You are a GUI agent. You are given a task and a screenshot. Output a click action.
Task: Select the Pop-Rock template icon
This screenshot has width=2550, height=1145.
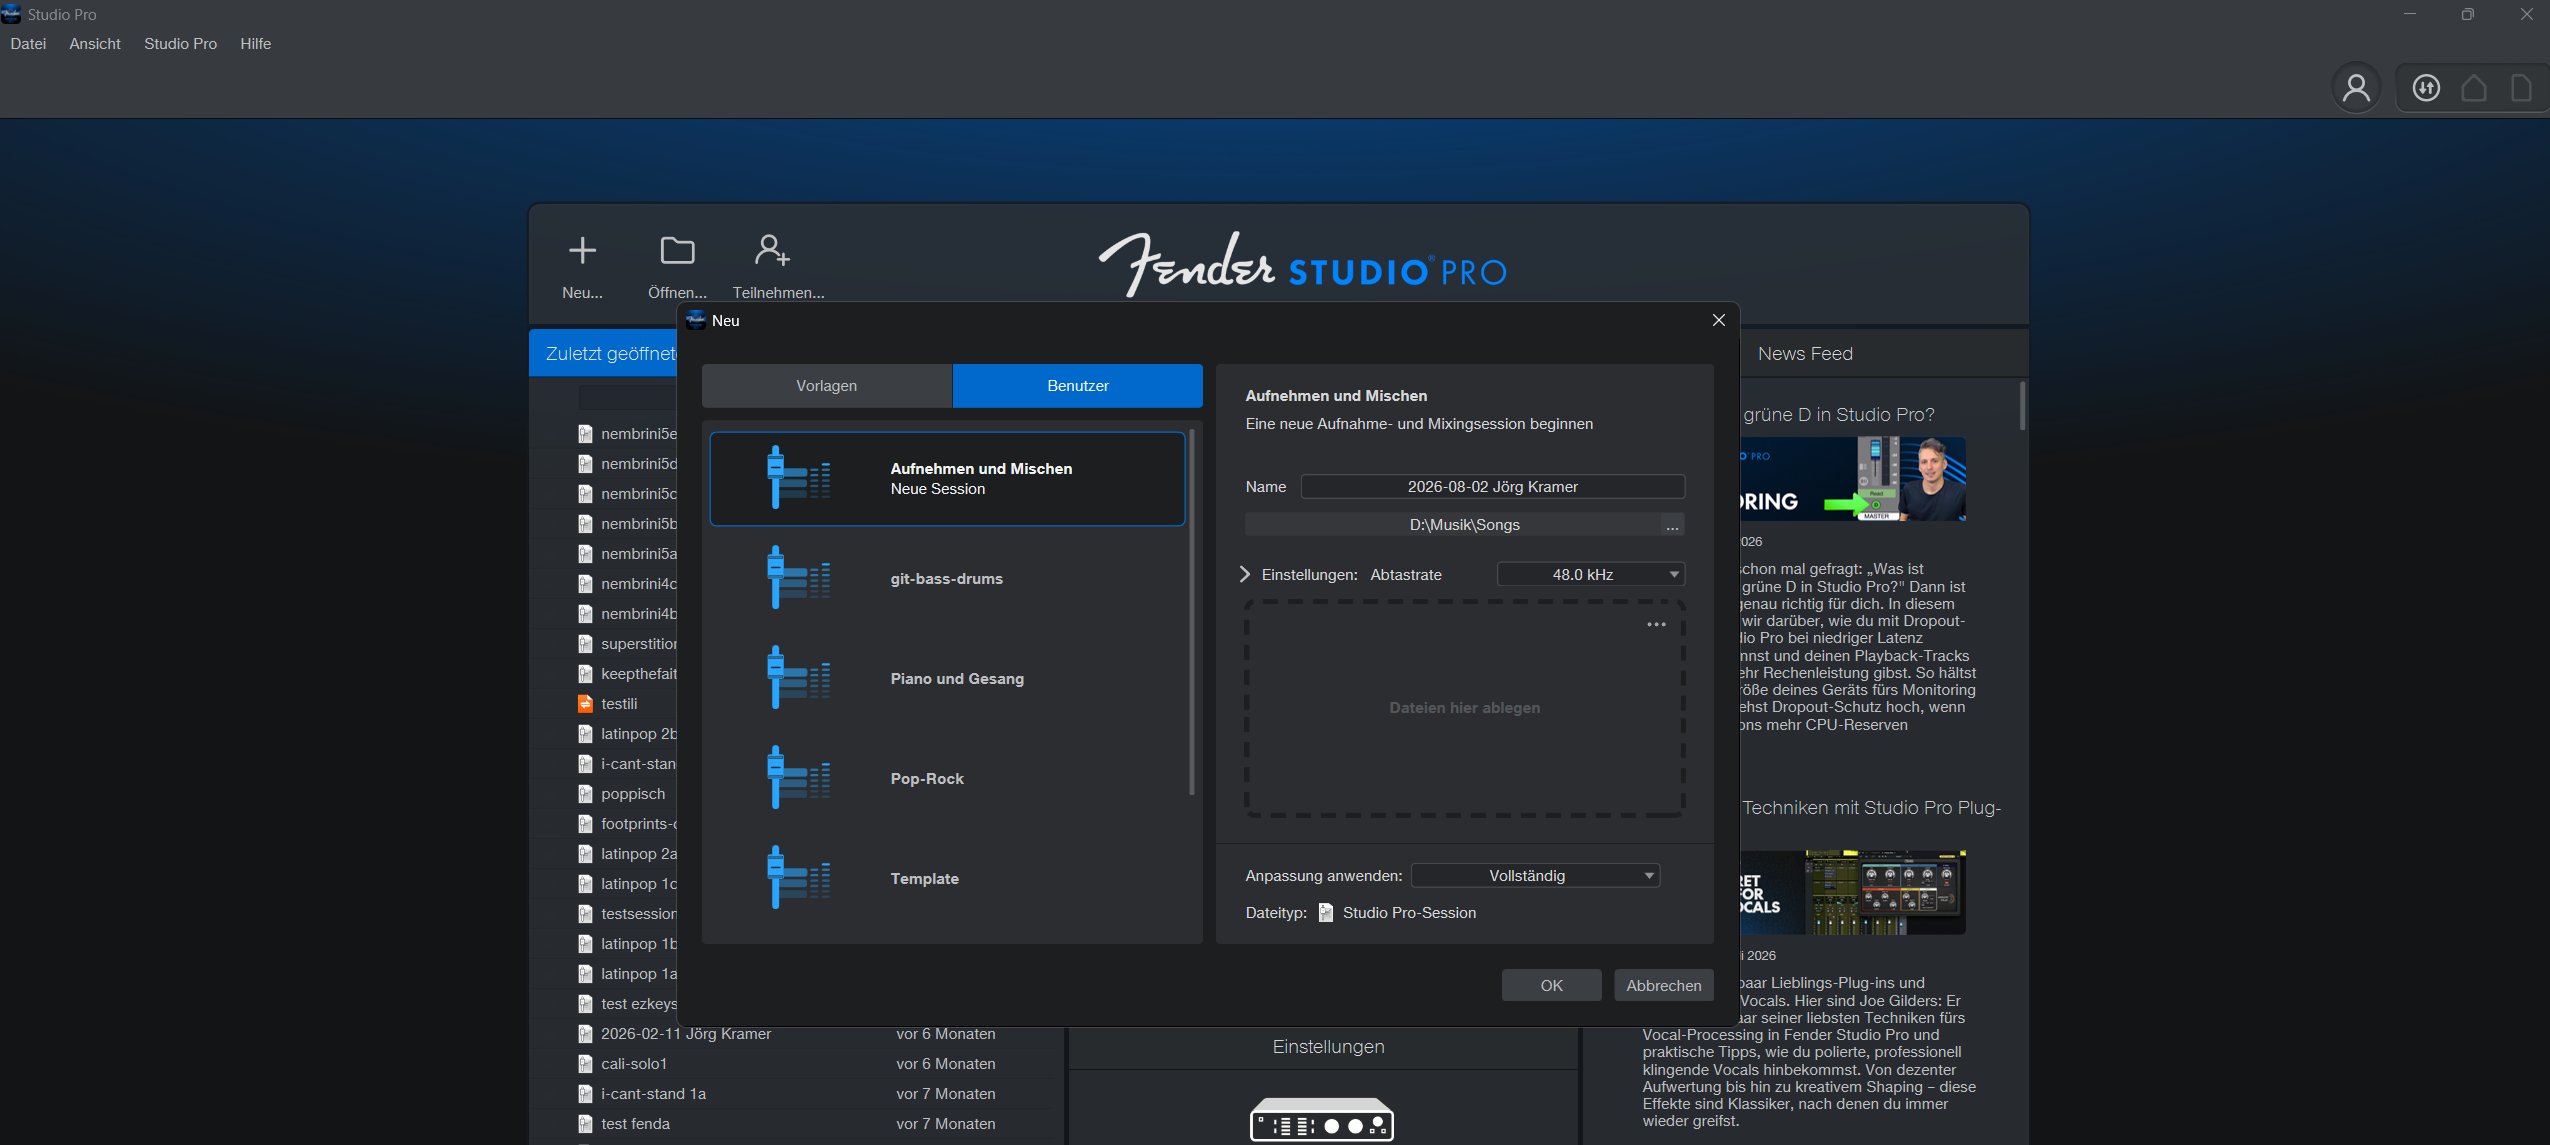coord(798,778)
